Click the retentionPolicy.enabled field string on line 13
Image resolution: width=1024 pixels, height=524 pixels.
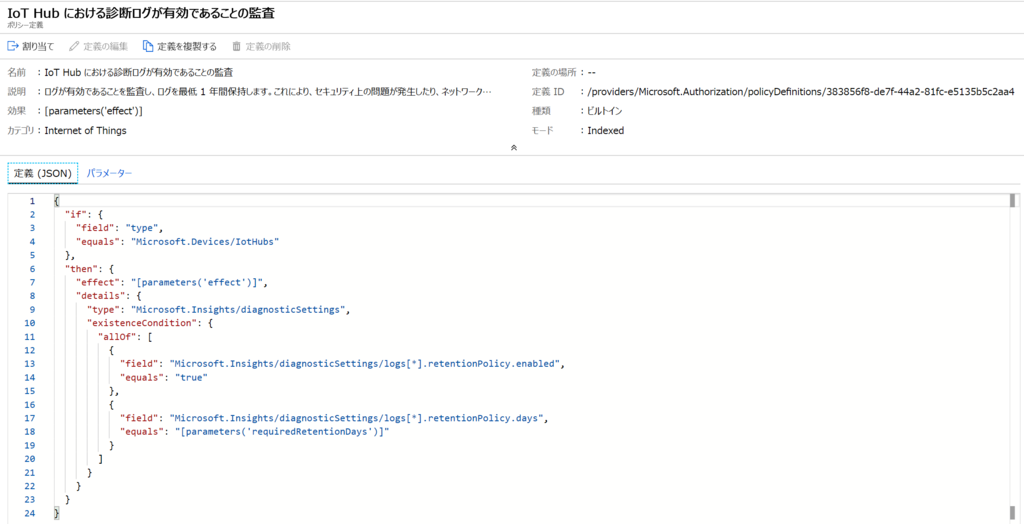365,363
